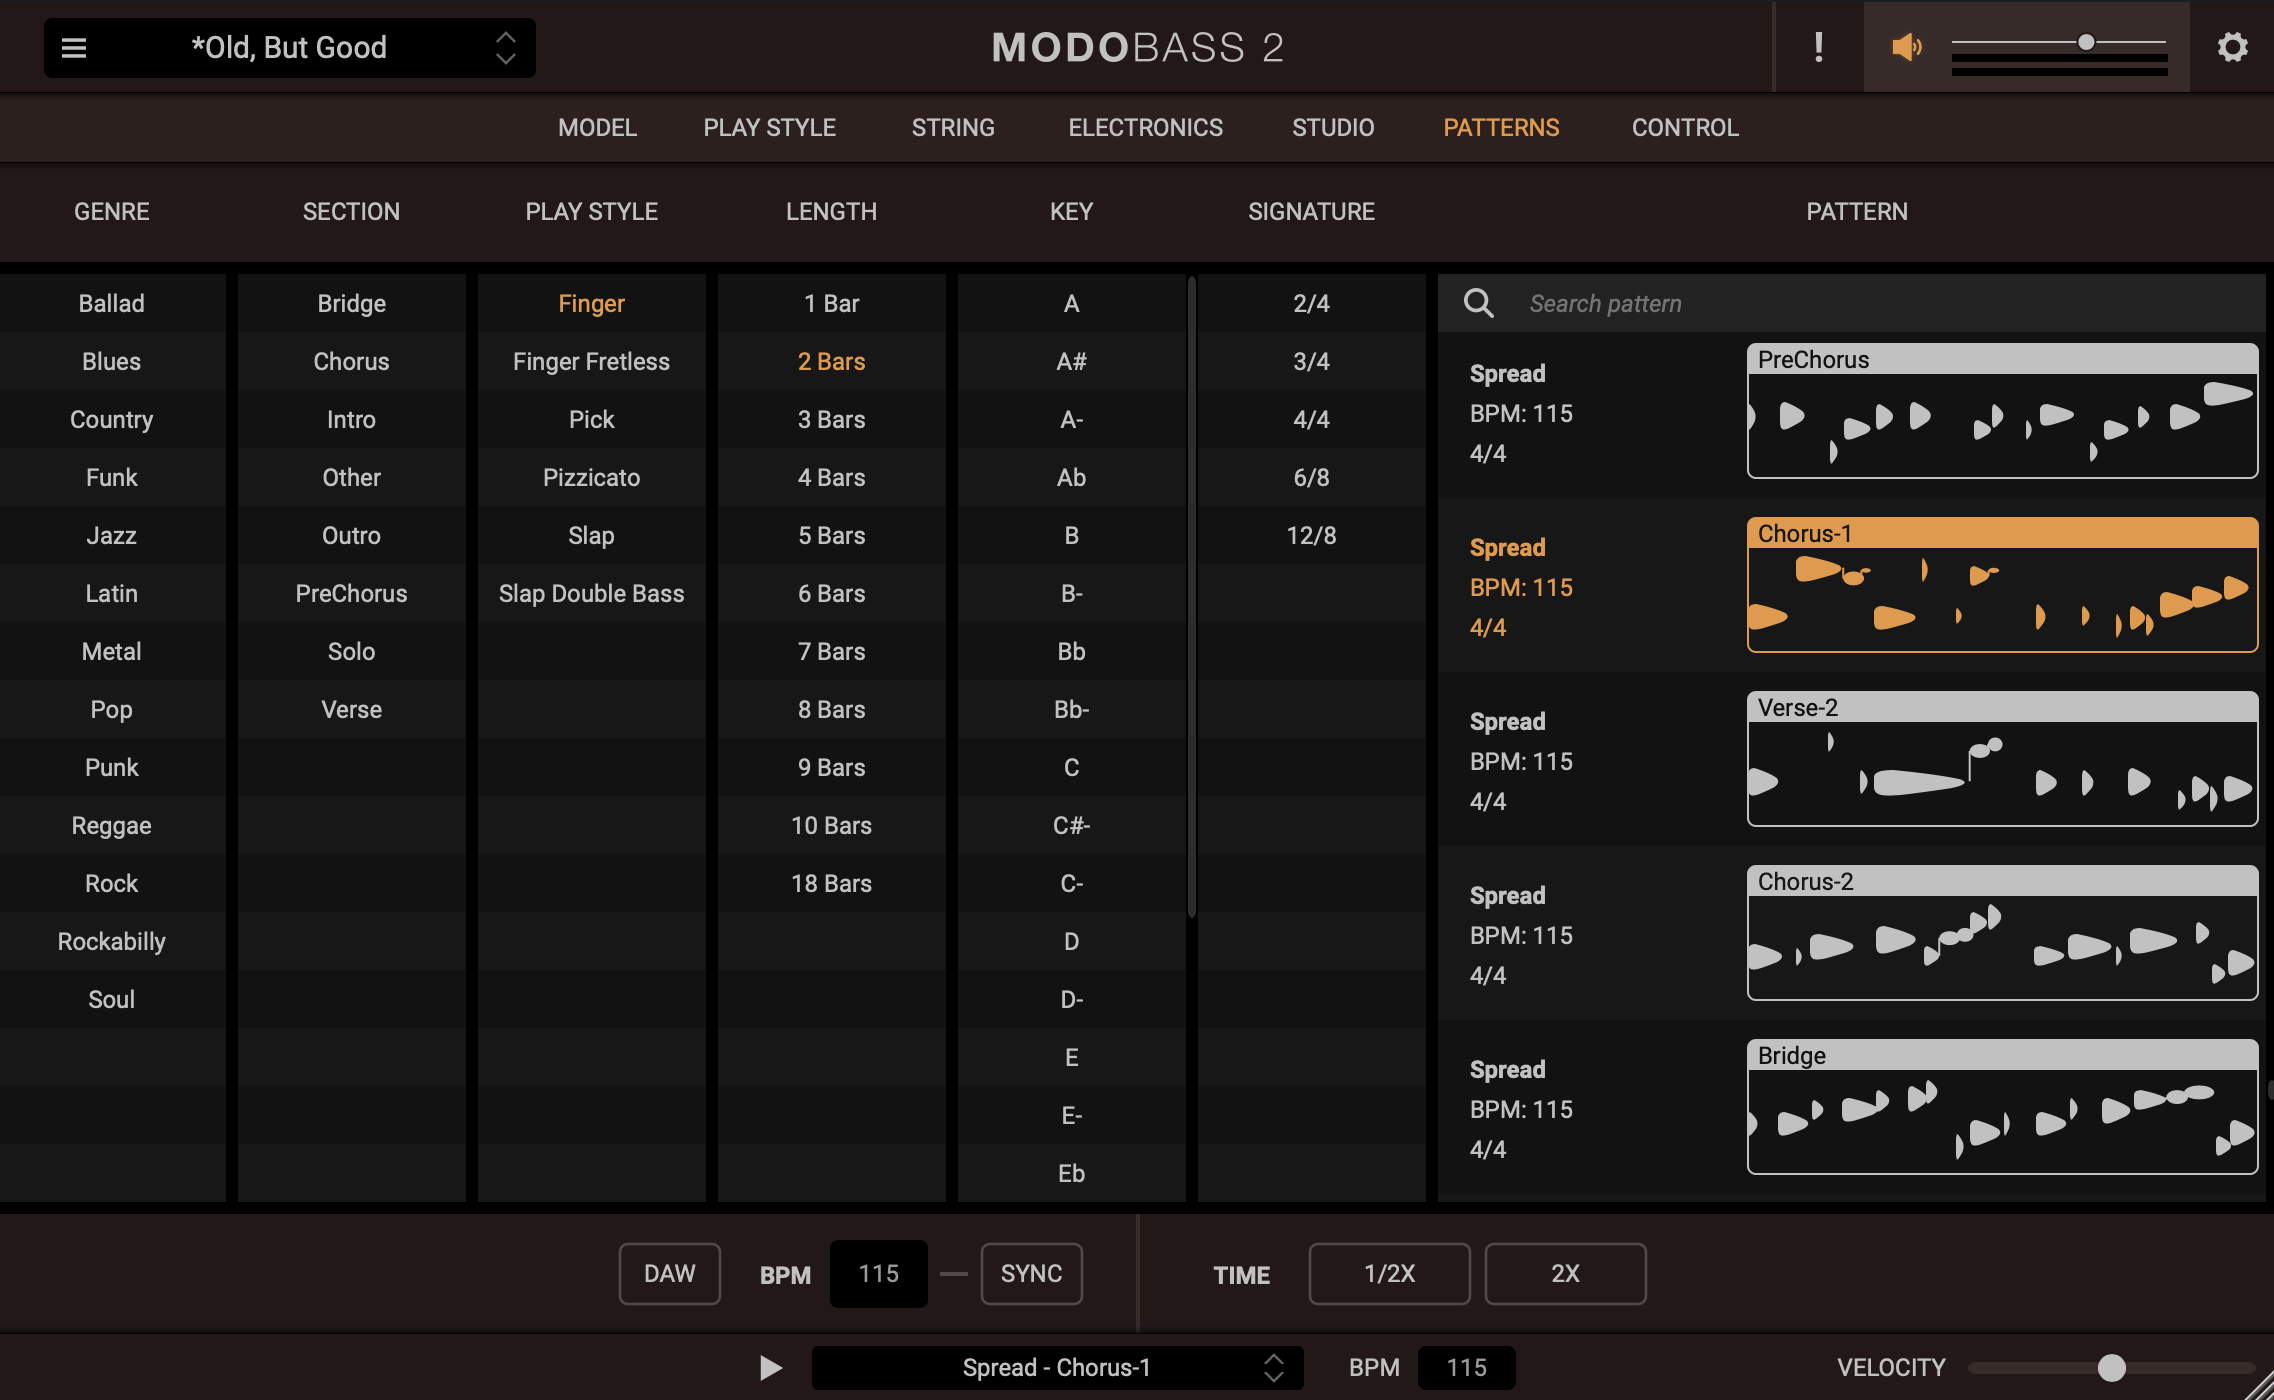The height and width of the screenshot is (1400, 2274).
Task: Open settings with the gear icon
Action: 2232,47
